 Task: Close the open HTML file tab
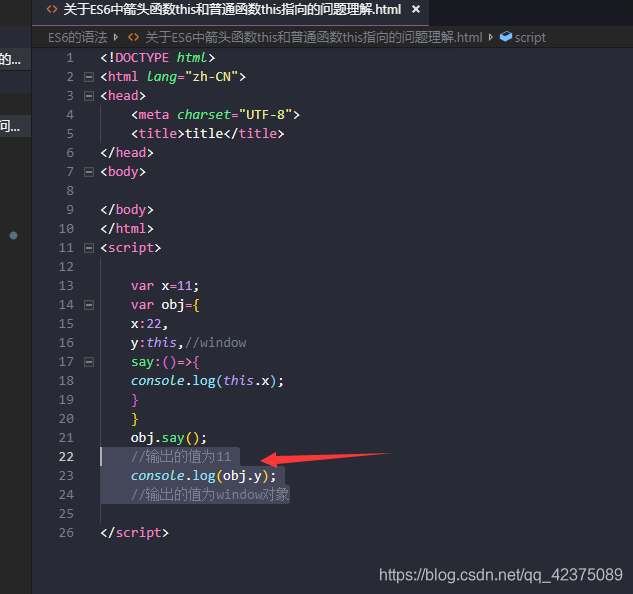(416, 9)
